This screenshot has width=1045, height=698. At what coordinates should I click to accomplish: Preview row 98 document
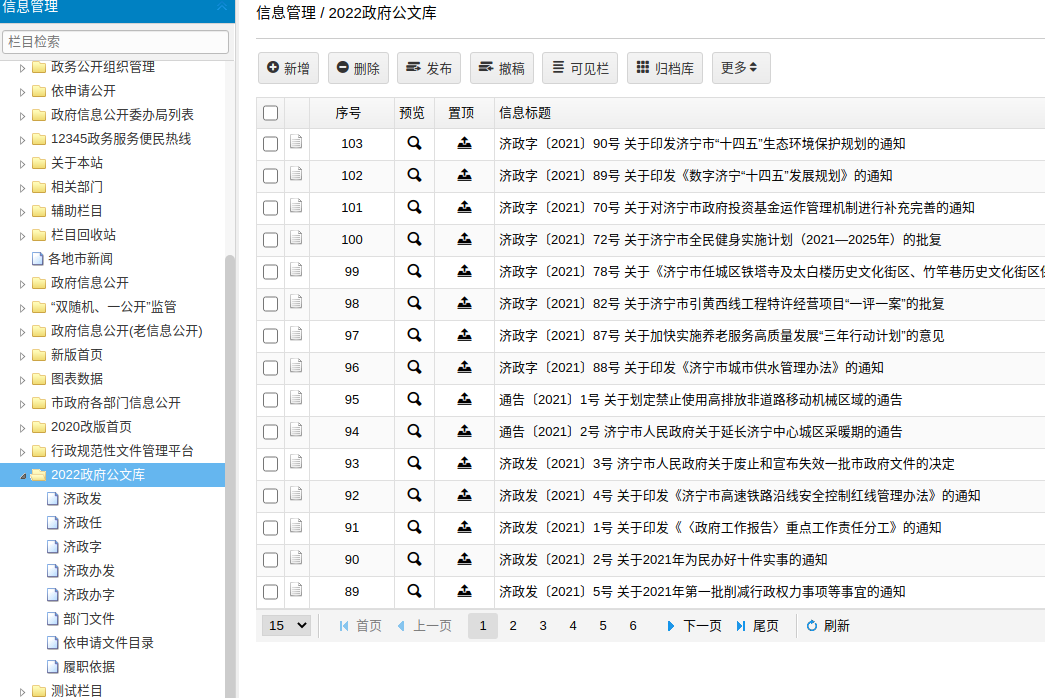[414, 303]
